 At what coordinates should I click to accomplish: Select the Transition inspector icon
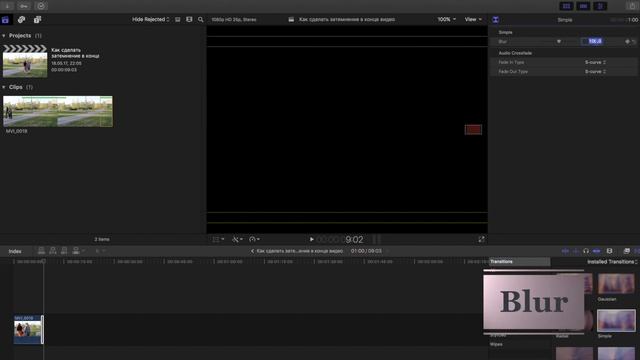pyautogui.click(x=495, y=20)
